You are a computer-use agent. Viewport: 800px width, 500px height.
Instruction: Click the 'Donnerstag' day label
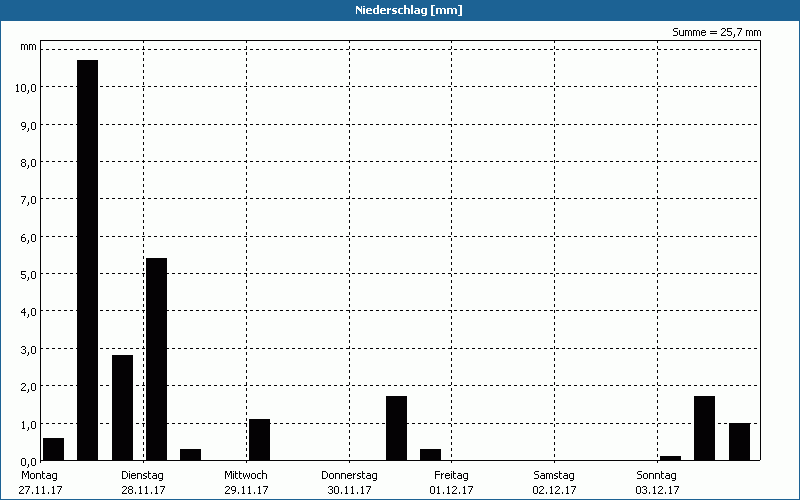[x=349, y=476]
